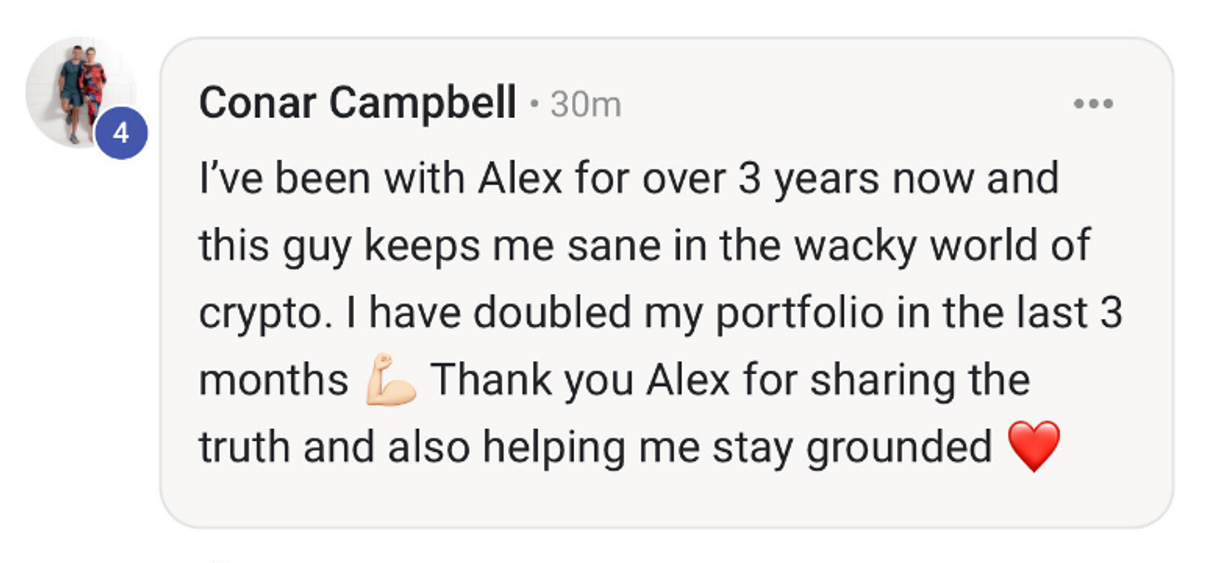Click the blue badge showing 4

[121, 133]
